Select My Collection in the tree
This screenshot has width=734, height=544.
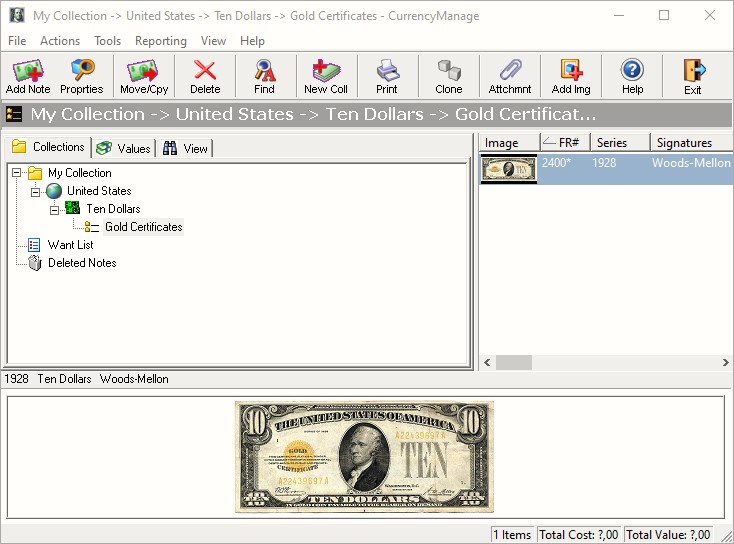click(80, 173)
